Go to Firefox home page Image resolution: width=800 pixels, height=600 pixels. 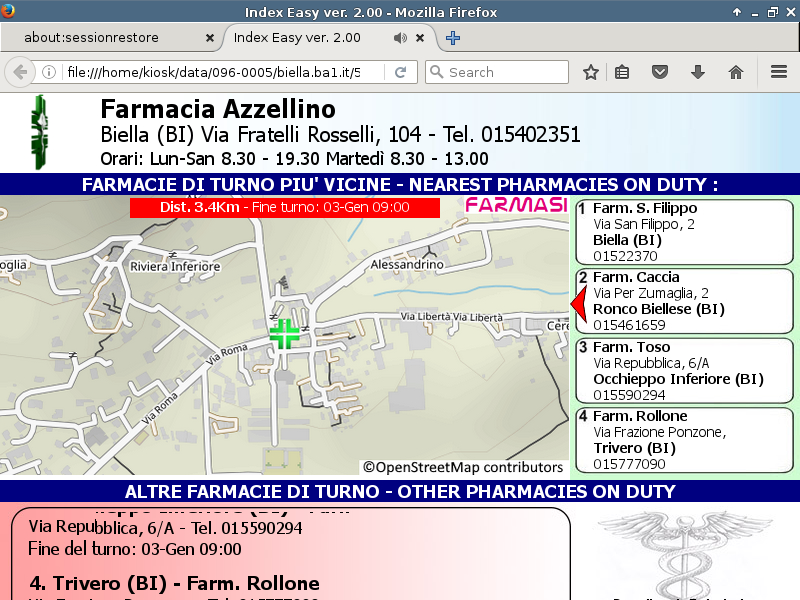click(x=736, y=72)
